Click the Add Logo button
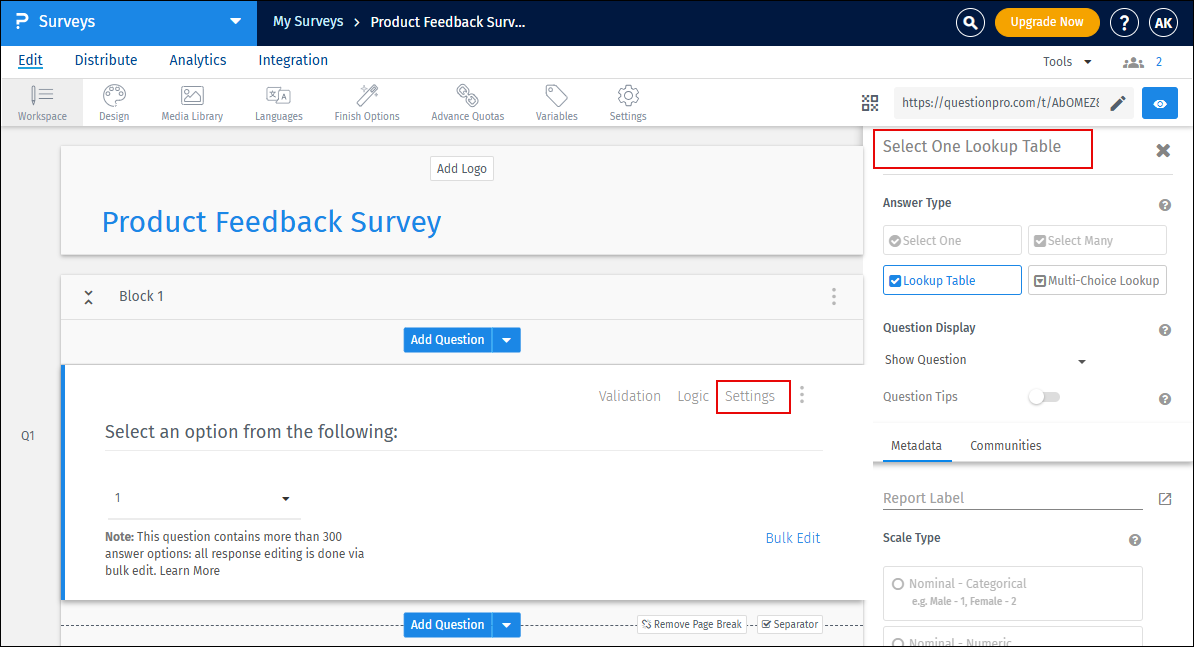1194x647 pixels. (461, 169)
